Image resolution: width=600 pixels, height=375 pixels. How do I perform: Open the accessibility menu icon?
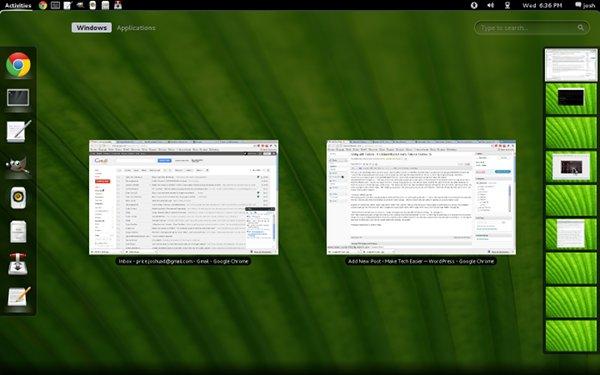click(x=474, y=5)
